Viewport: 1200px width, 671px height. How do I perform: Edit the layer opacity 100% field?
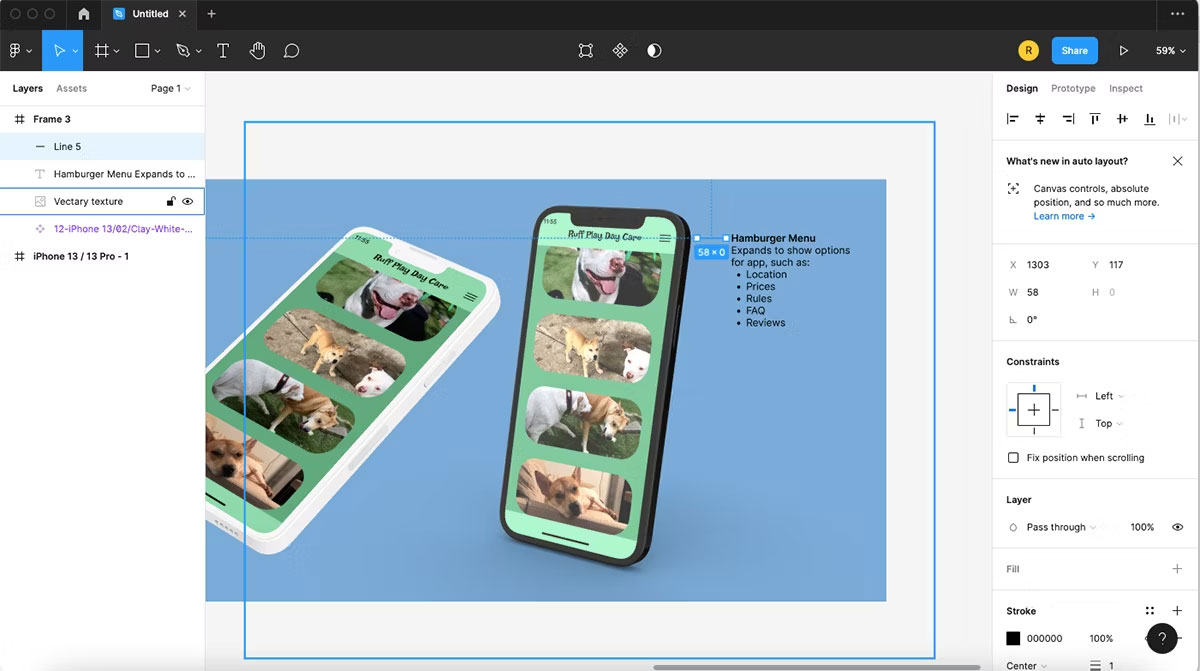point(1142,527)
